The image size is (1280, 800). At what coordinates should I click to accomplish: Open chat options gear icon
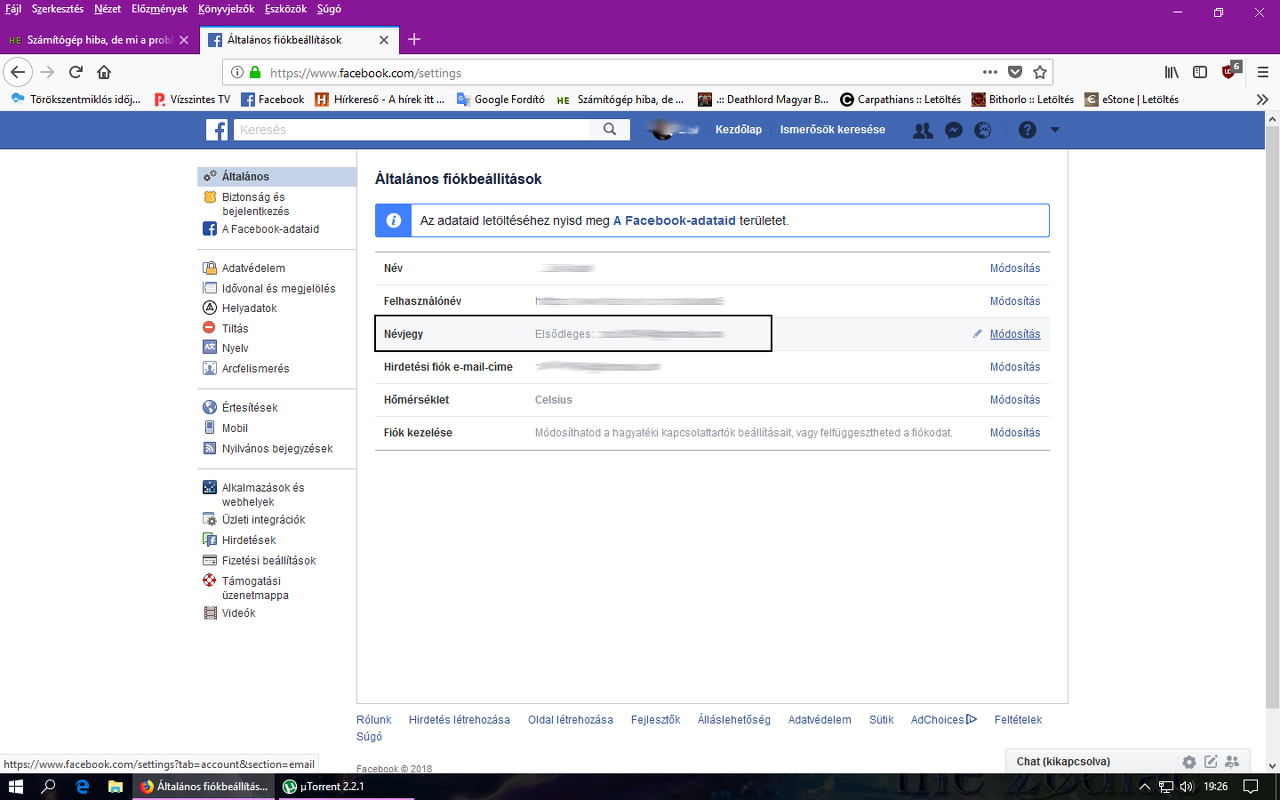1189,762
